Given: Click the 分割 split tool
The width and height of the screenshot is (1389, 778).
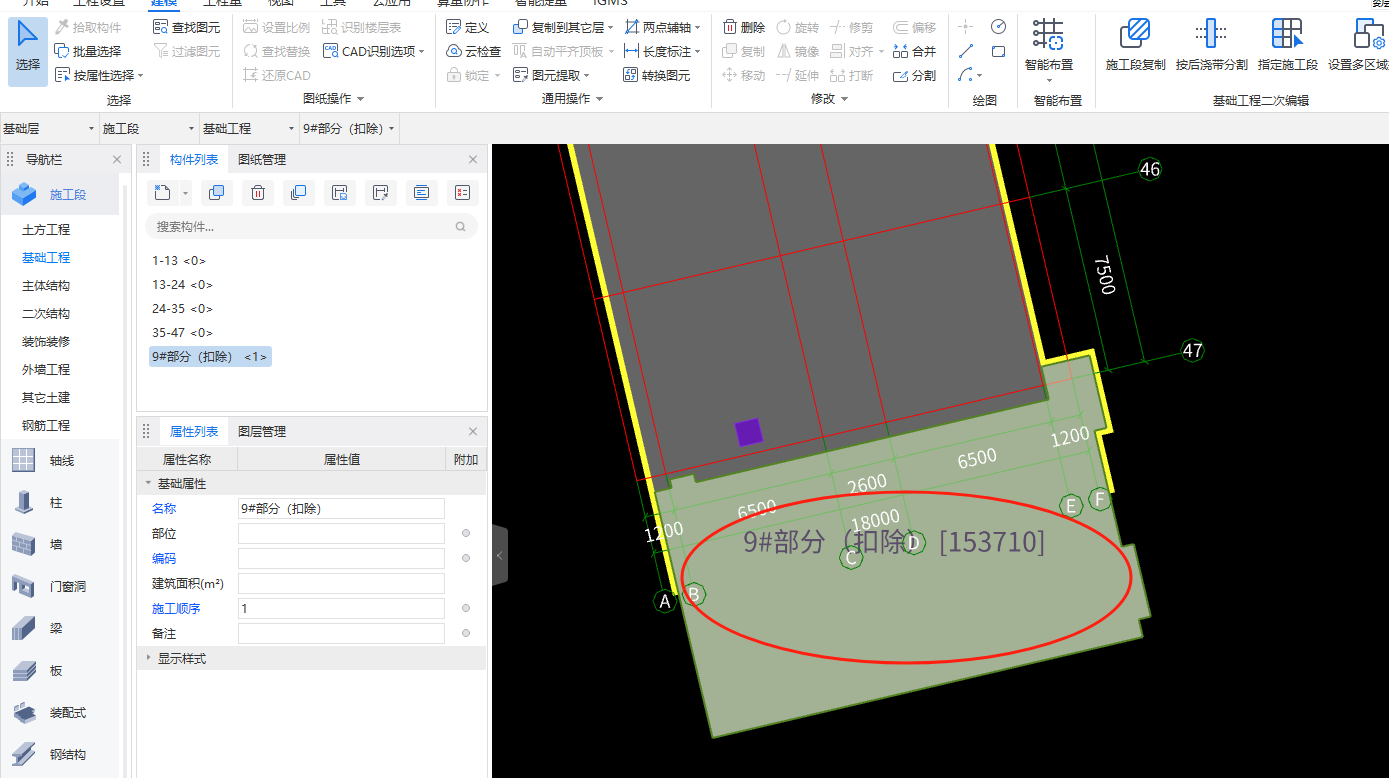Looking at the screenshot, I should 914,75.
